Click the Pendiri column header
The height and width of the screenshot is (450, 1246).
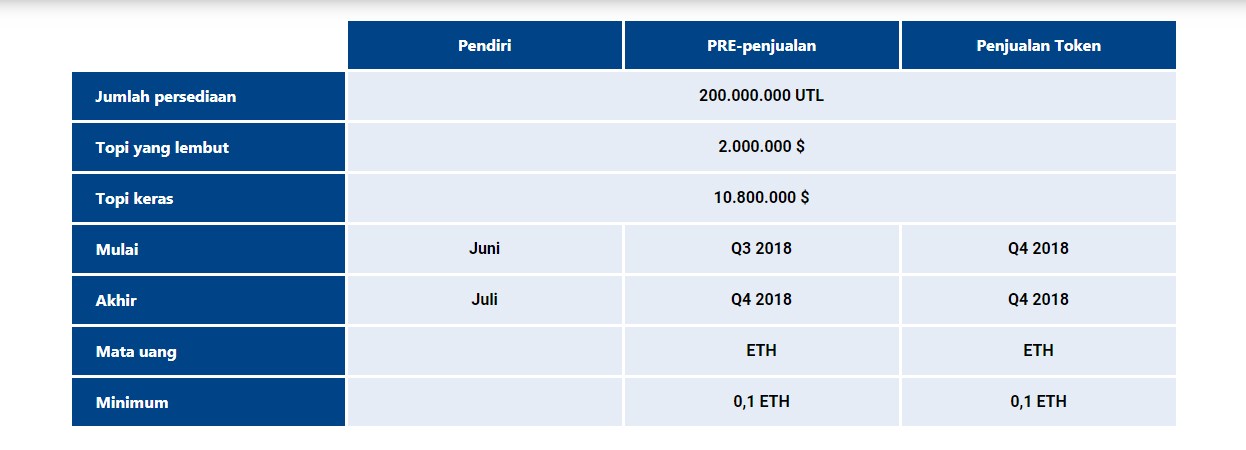click(x=485, y=46)
